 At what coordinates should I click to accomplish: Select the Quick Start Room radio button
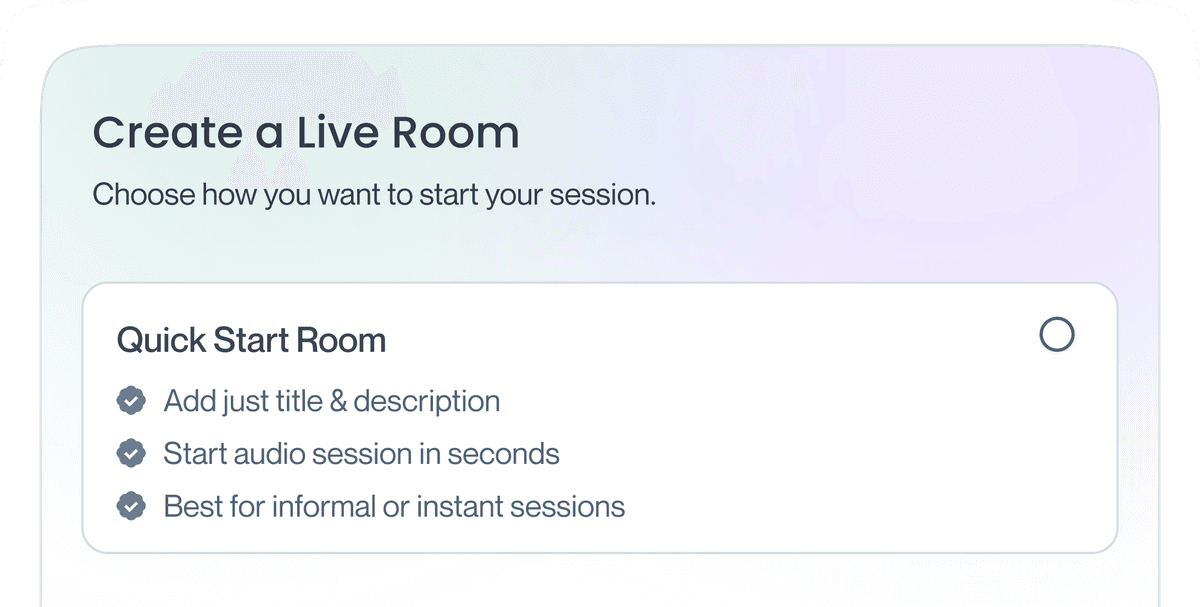pyautogui.click(x=1056, y=334)
